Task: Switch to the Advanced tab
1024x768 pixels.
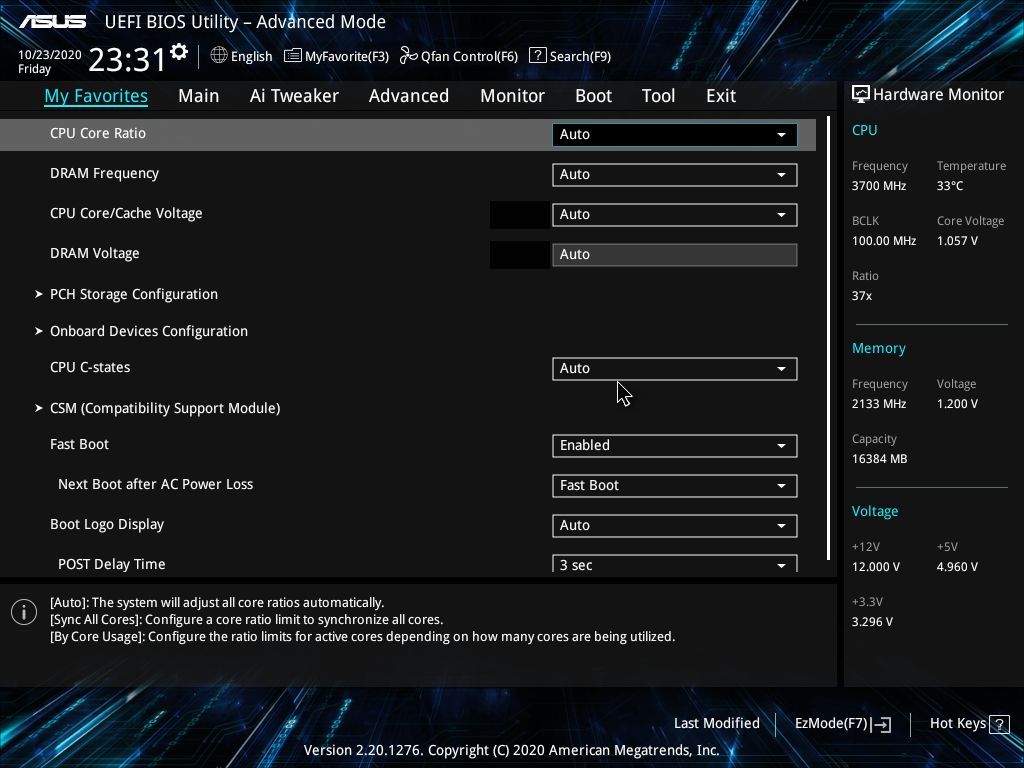Action: [x=409, y=96]
